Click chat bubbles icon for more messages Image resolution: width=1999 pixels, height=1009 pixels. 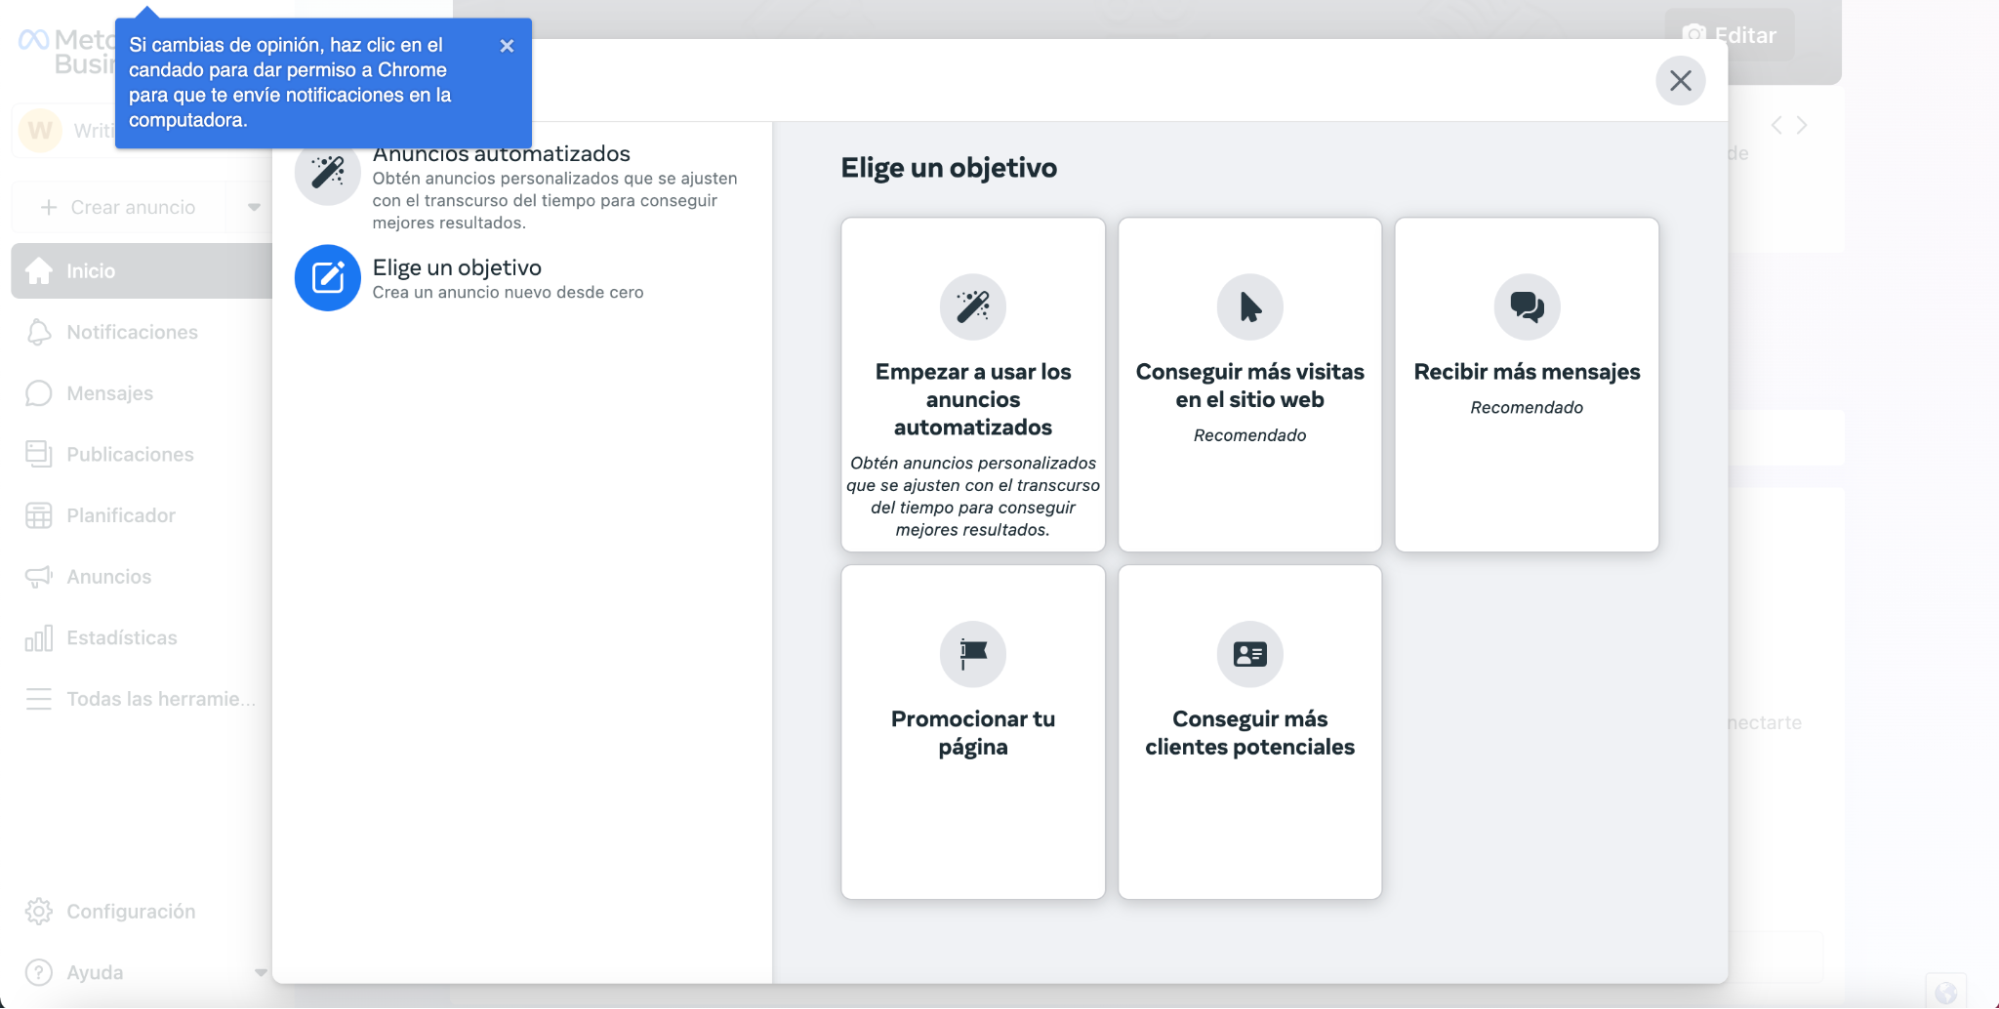tap(1527, 307)
